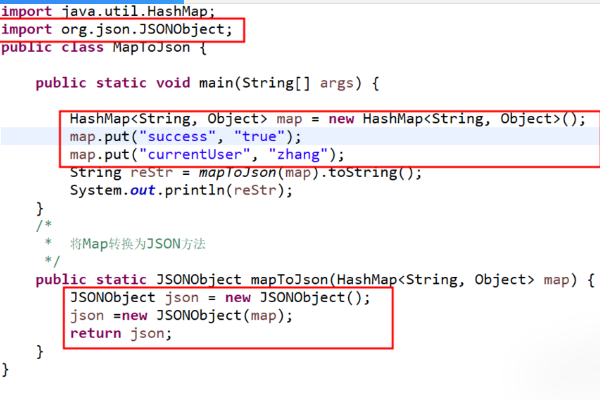This screenshot has height=400, width=600.
Task: Click 'JSONObject json = new JSONObject();' line
Action: [x=220, y=298]
